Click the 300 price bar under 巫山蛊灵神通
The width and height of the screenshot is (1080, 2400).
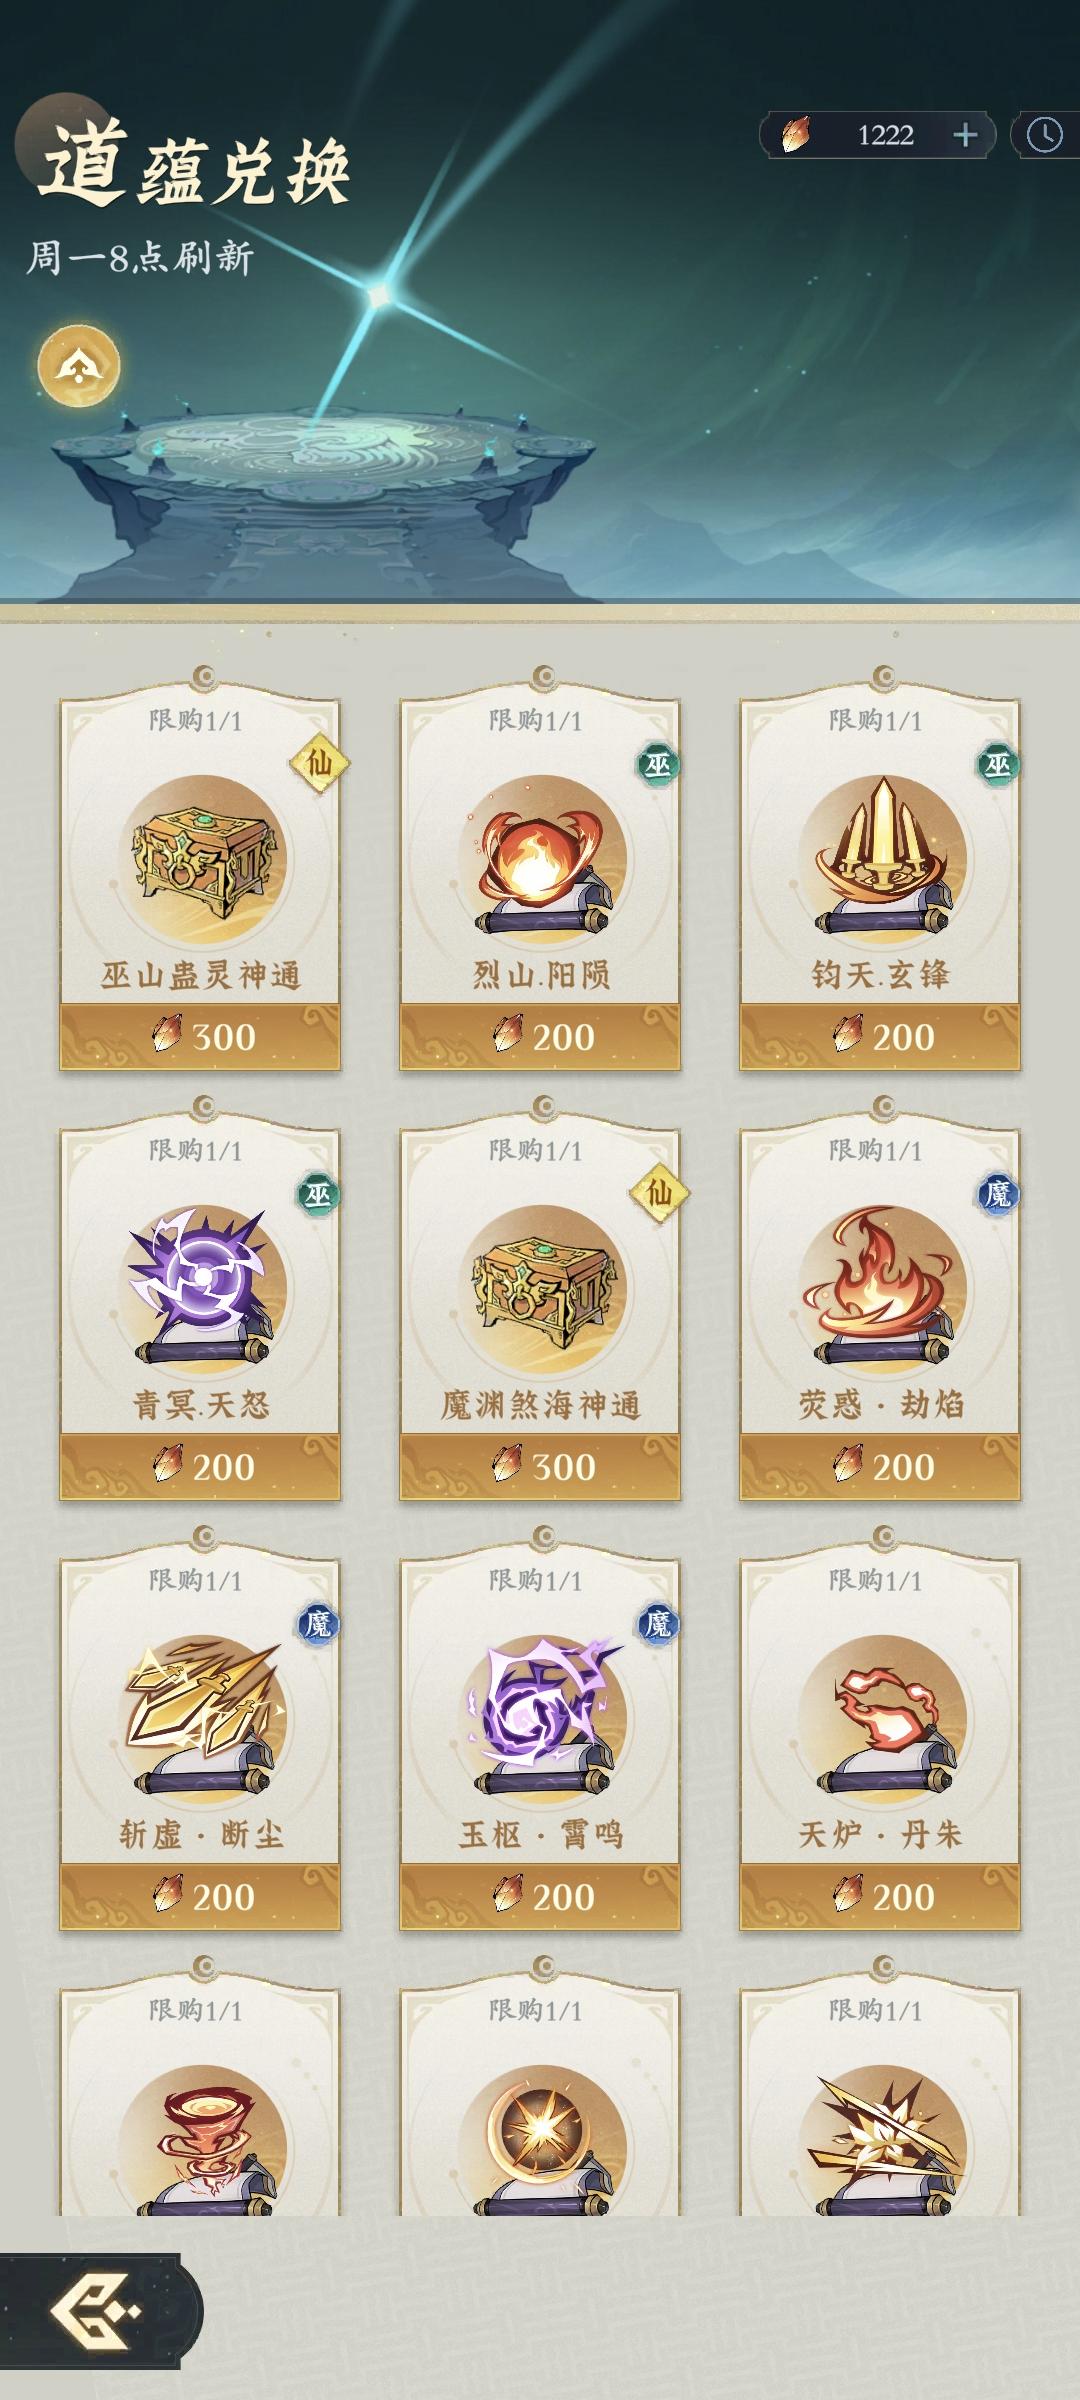pyautogui.click(x=200, y=1037)
